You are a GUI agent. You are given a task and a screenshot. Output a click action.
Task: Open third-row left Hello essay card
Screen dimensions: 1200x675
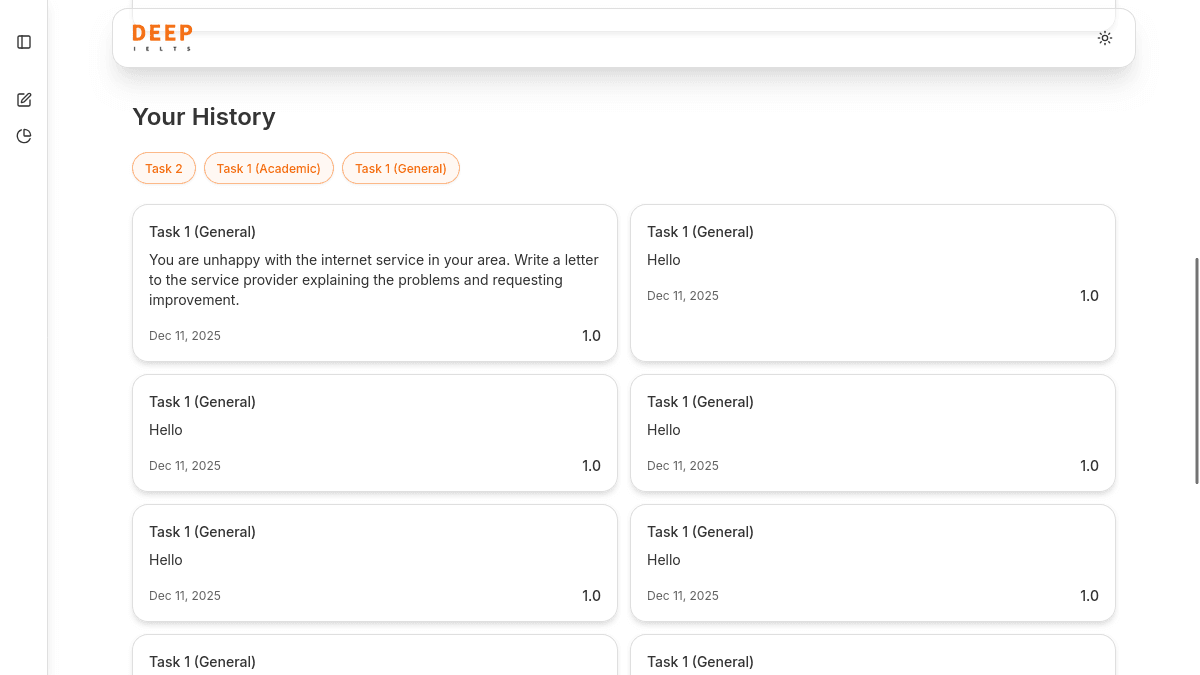[374, 562]
